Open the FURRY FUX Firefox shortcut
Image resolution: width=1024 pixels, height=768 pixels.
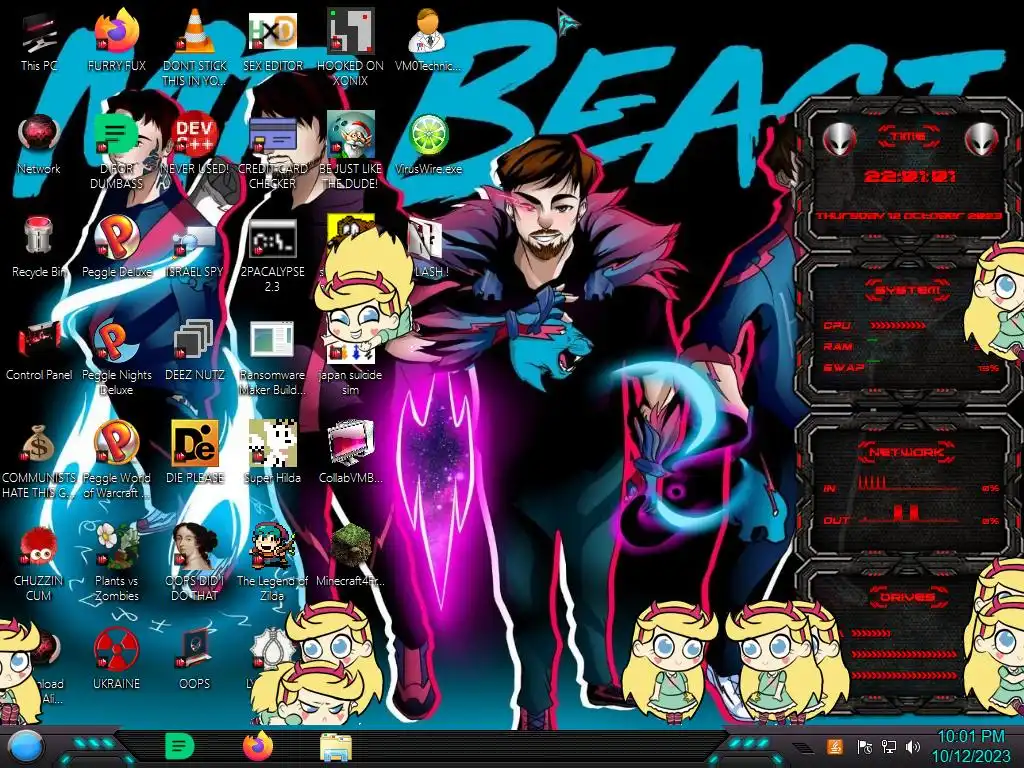(x=117, y=40)
